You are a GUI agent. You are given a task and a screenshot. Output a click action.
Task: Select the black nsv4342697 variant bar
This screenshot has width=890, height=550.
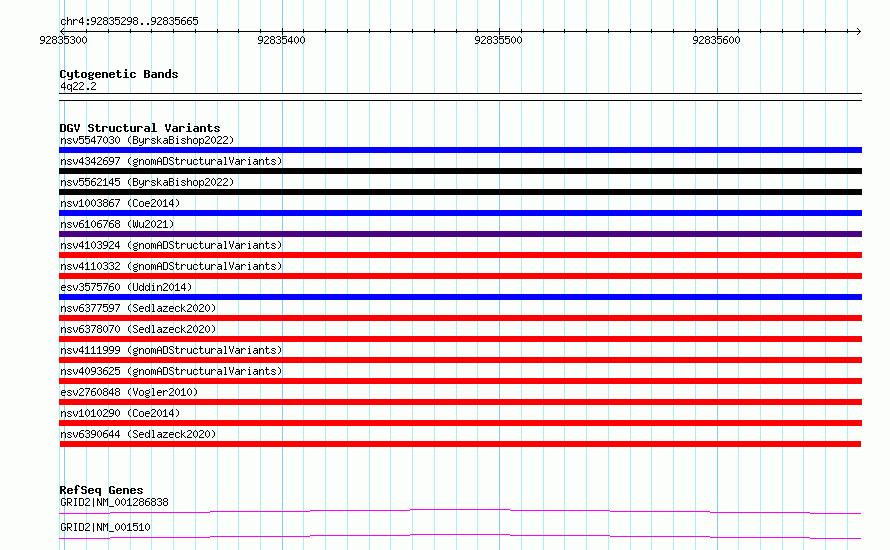click(460, 171)
